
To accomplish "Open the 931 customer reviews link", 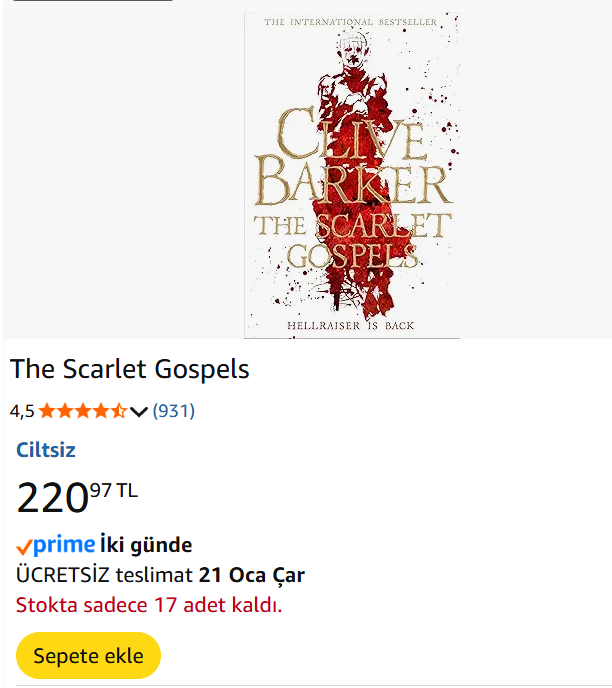I will click(x=173, y=411).
